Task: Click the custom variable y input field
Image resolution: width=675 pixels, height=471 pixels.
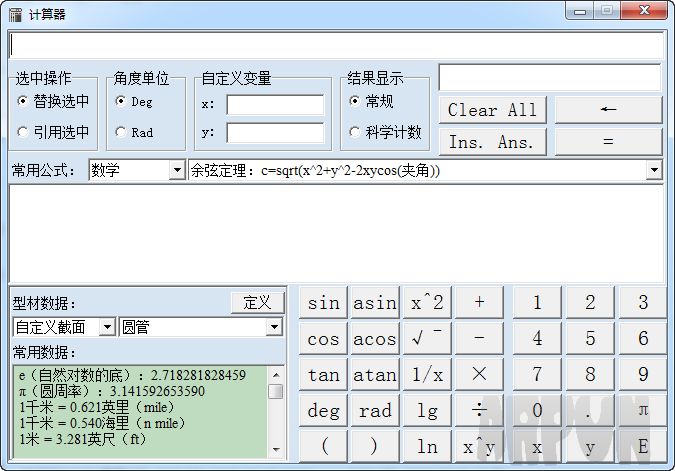Action: (x=275, y=133)
